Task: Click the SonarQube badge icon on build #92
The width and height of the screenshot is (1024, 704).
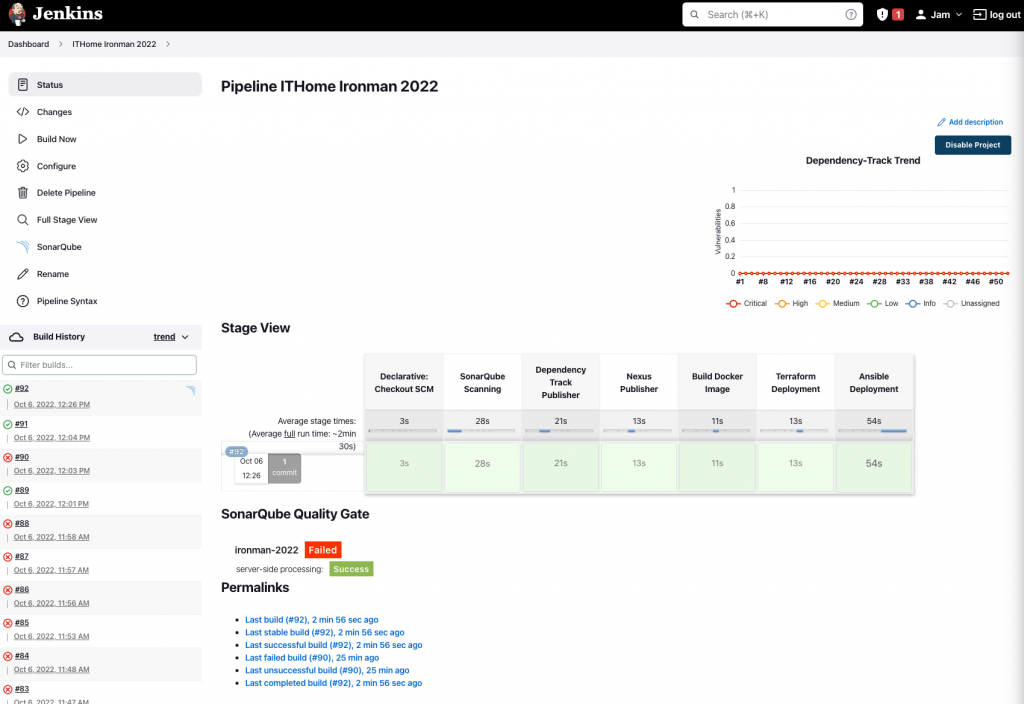Action: click(191, 390)
